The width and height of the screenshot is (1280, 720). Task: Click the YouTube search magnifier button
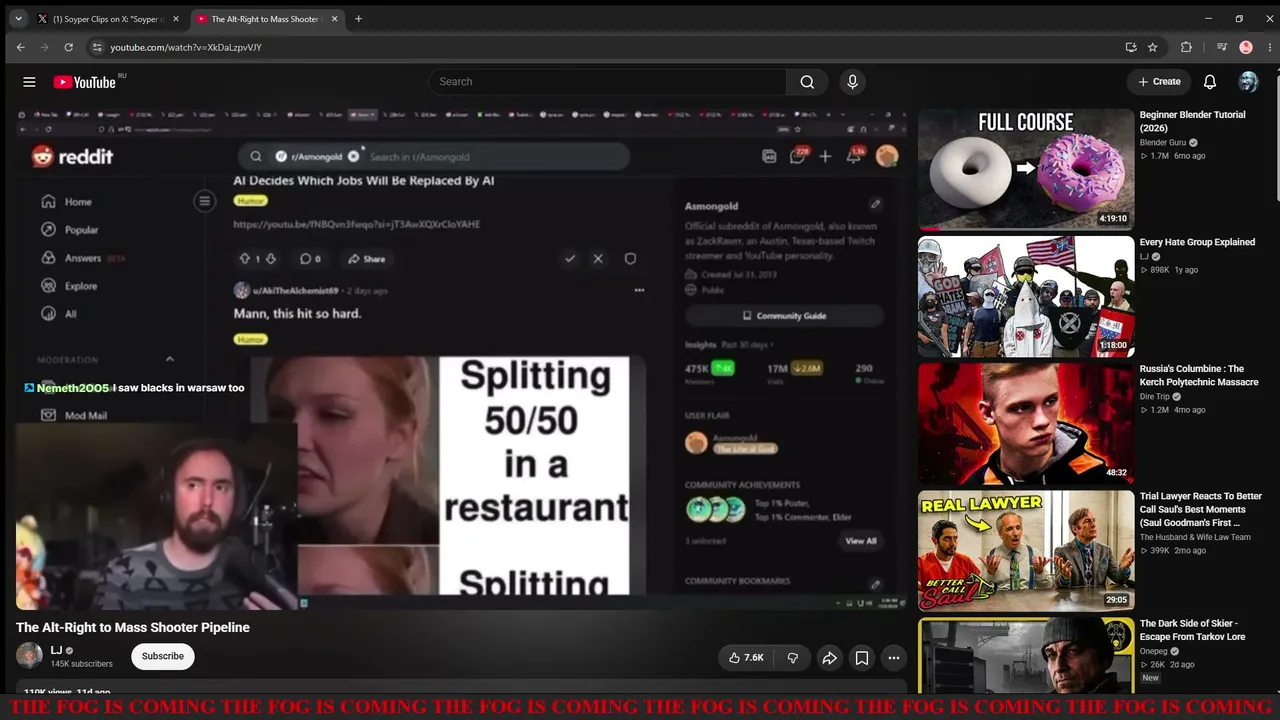coord(807,82)
